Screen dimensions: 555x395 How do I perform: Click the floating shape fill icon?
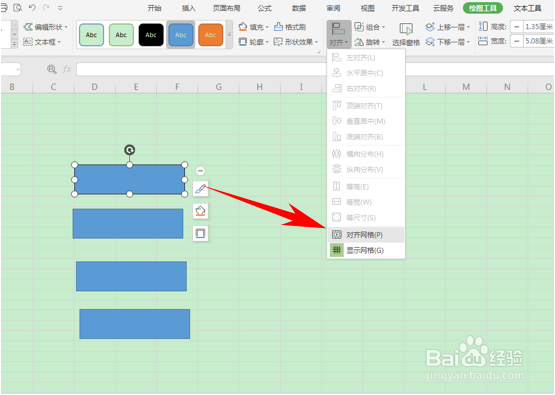pos(200,211)
